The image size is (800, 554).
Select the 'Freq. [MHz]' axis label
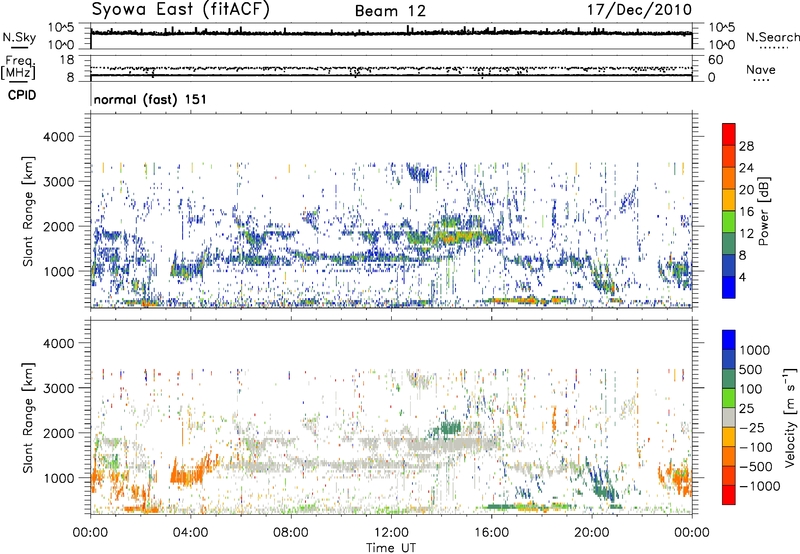click(18, 68)
